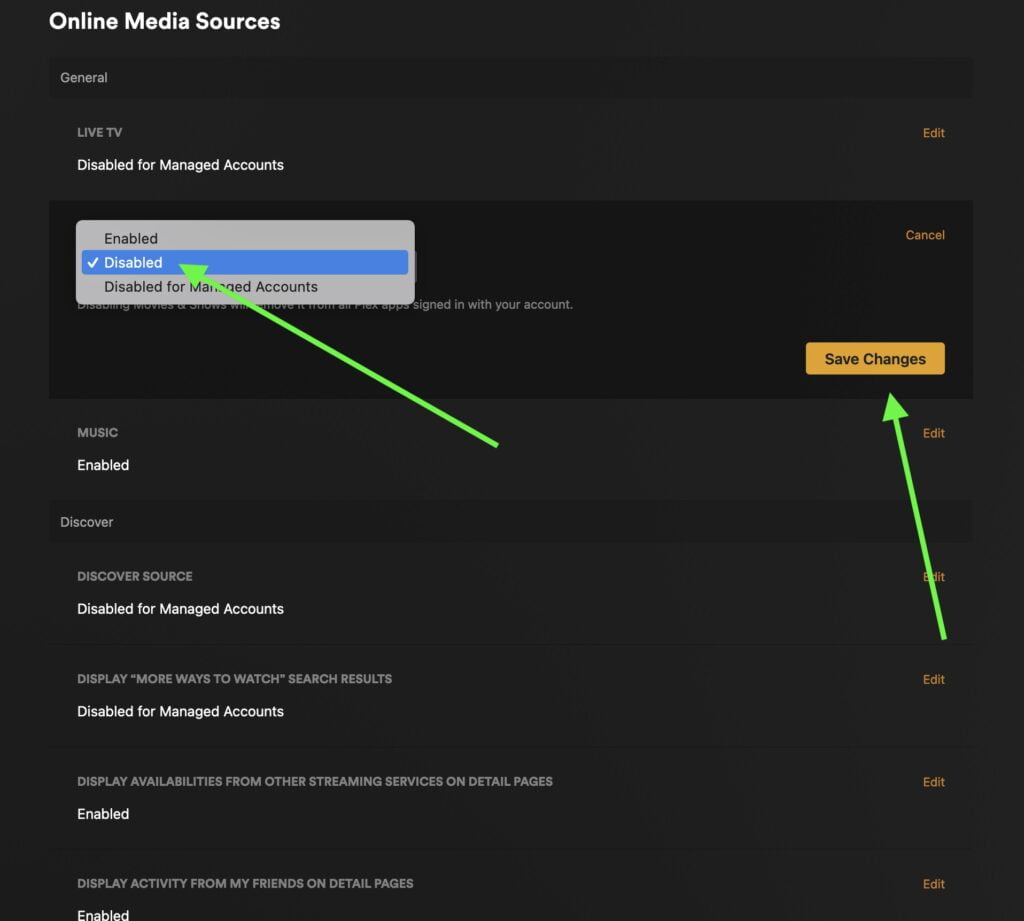
Task: Click the LIVE TV setting label
Action: coord(100,133)
